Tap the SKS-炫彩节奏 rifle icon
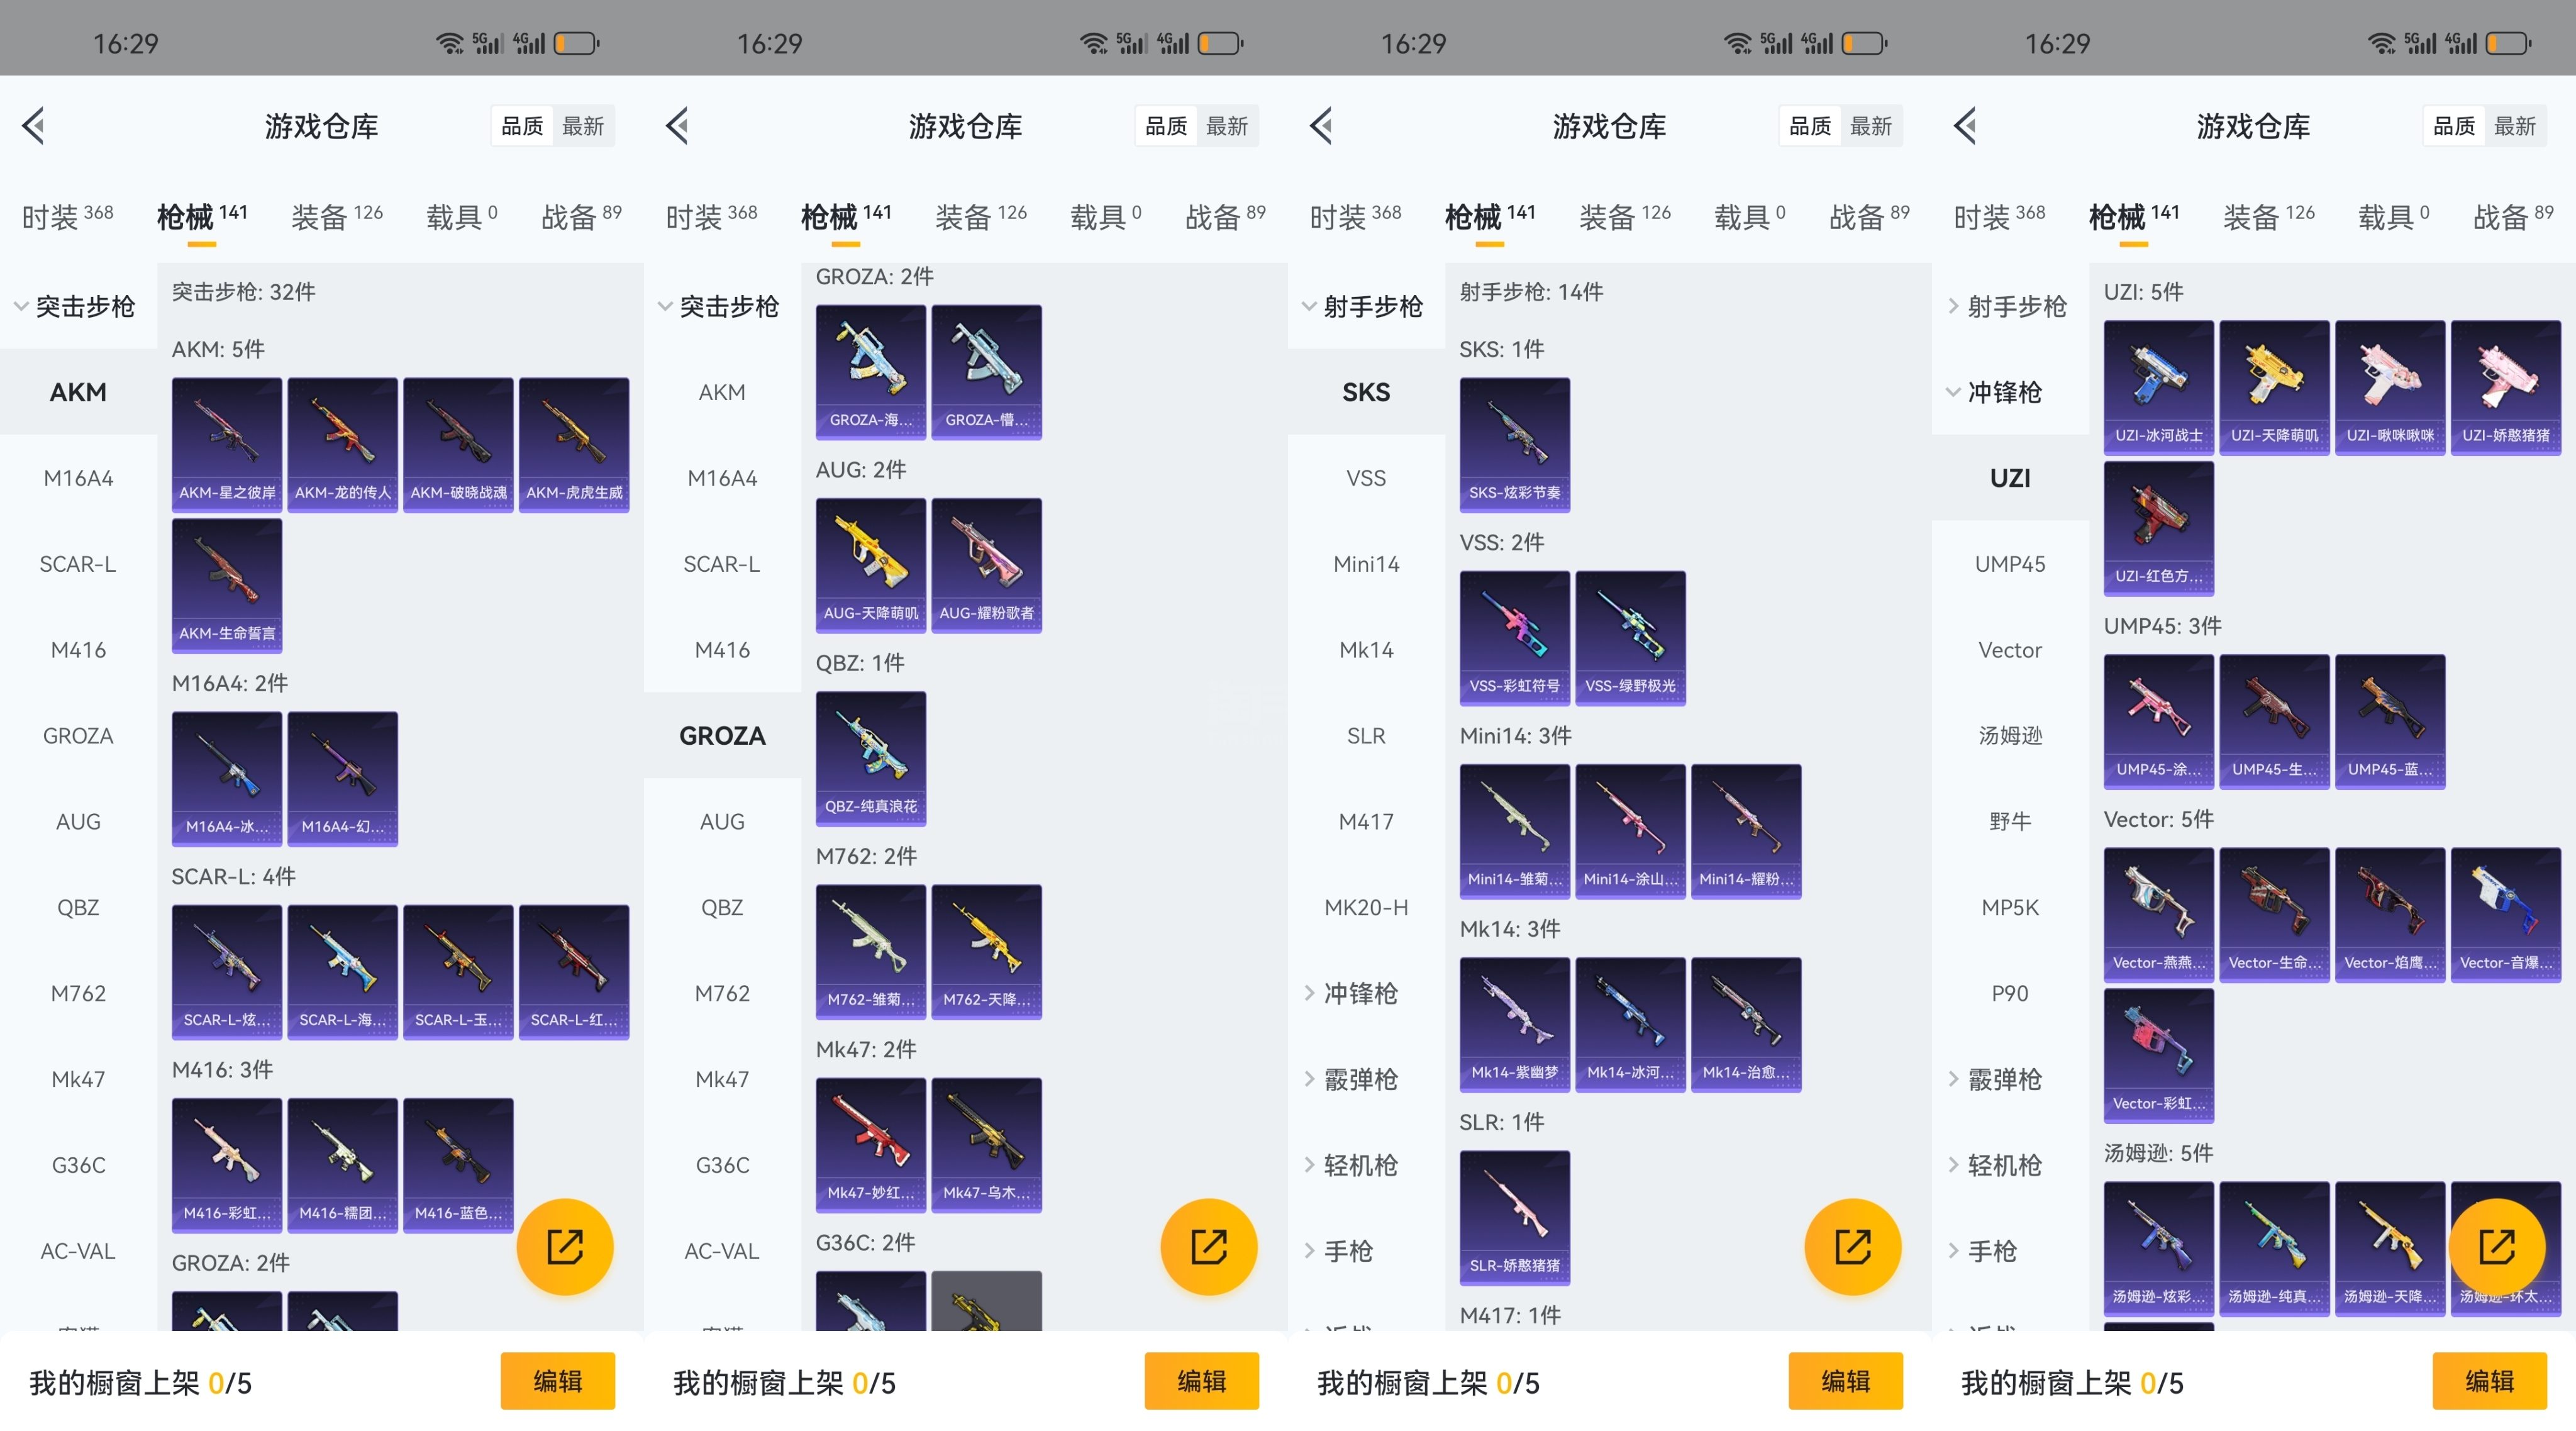Image resolution: width=2576 pixels, height=1431 pixels. [x=1515, y=445]
